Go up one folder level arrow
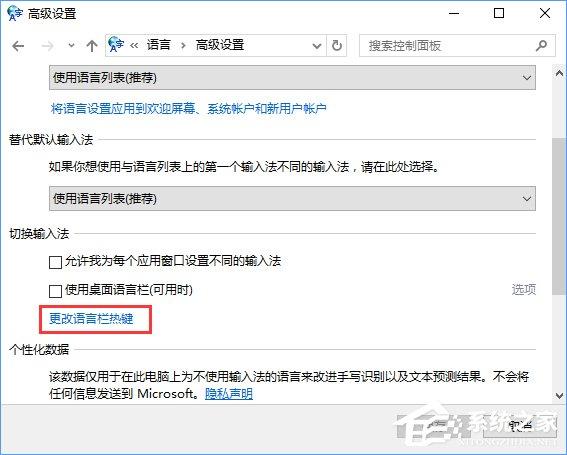This screenshot has width=567, height=455. [x=92, y=46]
